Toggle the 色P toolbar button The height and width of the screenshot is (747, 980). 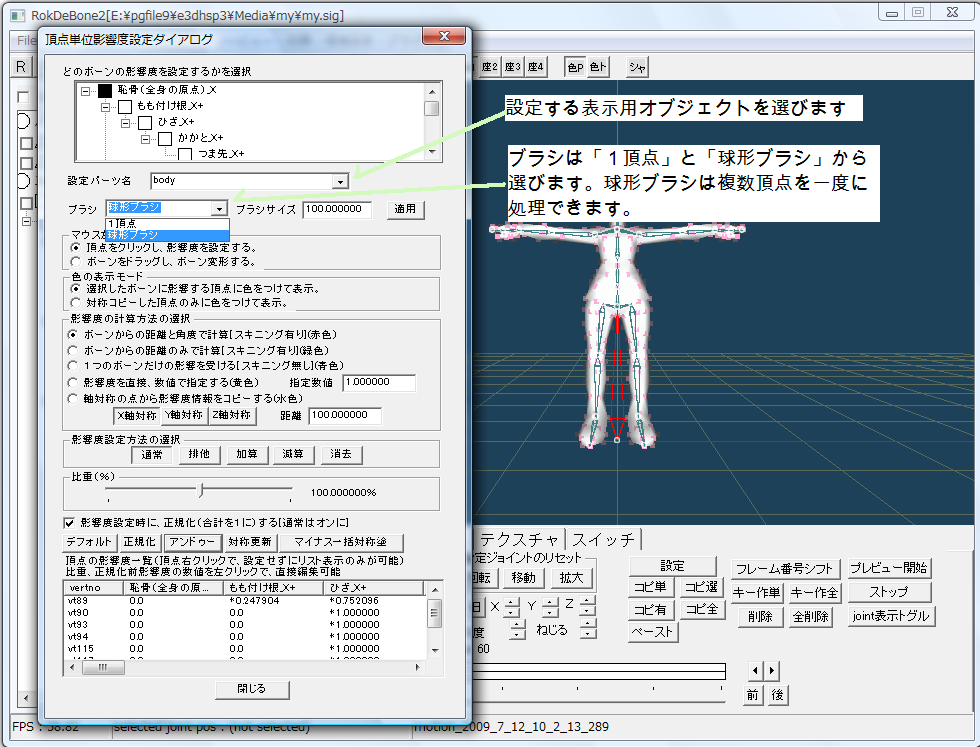pyautogui.click(x=575, y=67)
